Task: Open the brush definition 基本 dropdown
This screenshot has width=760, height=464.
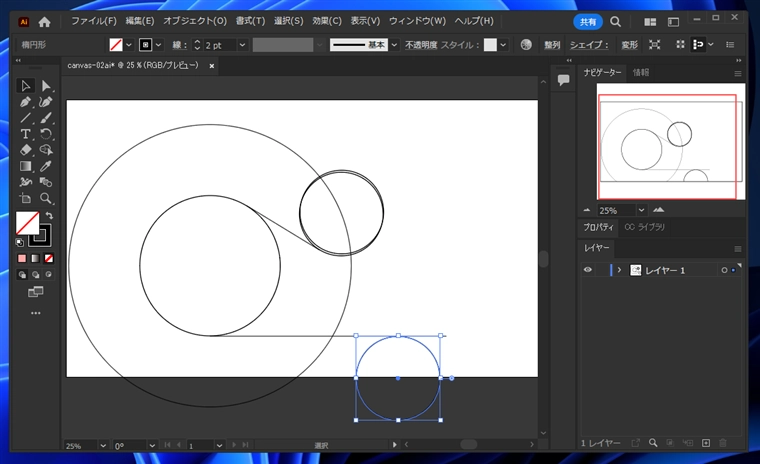Action: point(395,45)
